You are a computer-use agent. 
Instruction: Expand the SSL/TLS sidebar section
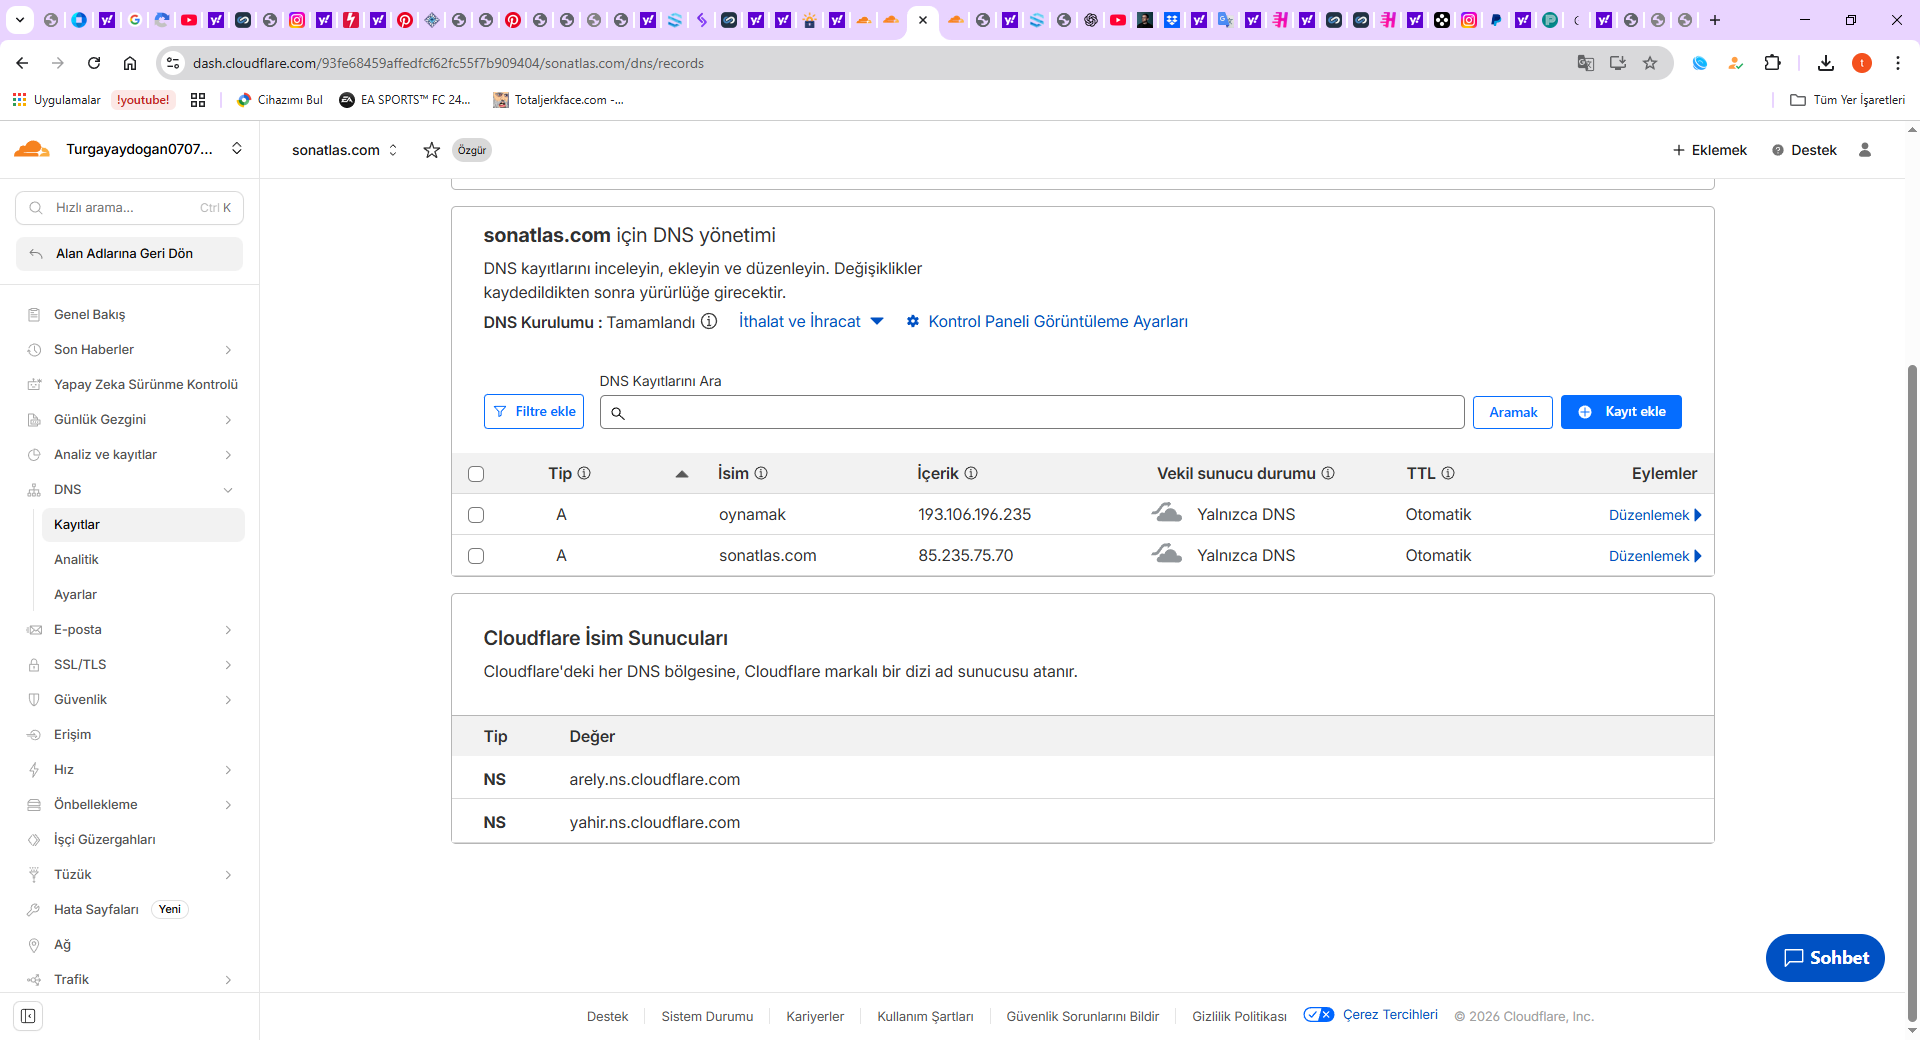point(228,665)
